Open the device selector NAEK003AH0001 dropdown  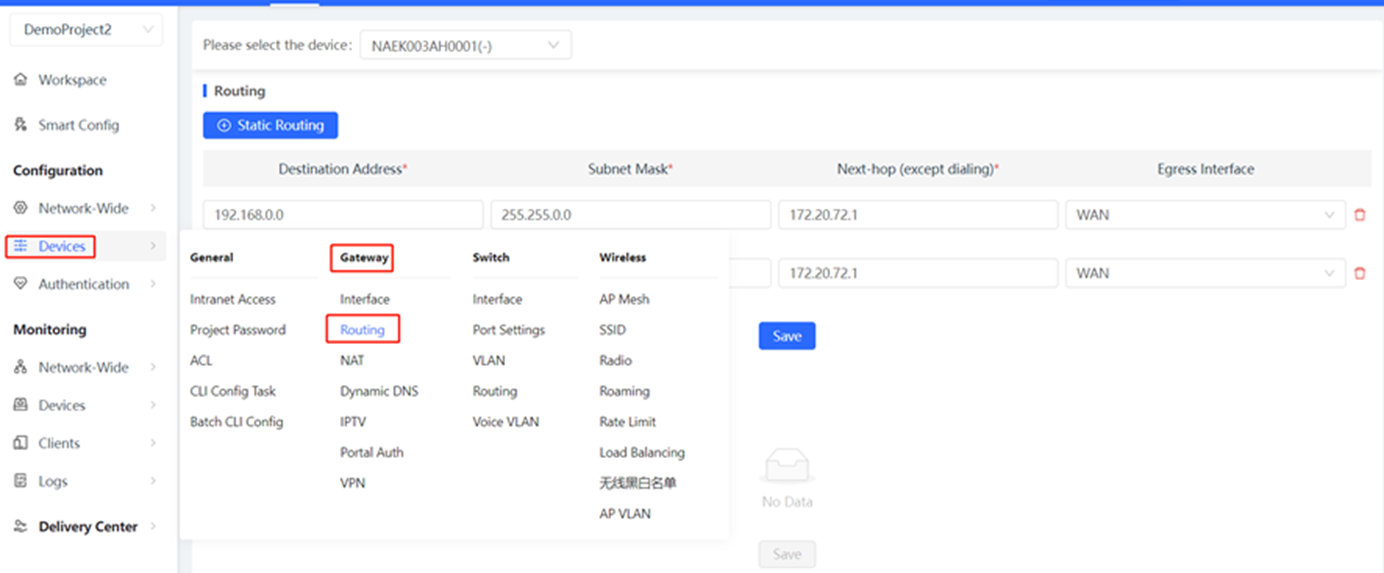point(465,46)
